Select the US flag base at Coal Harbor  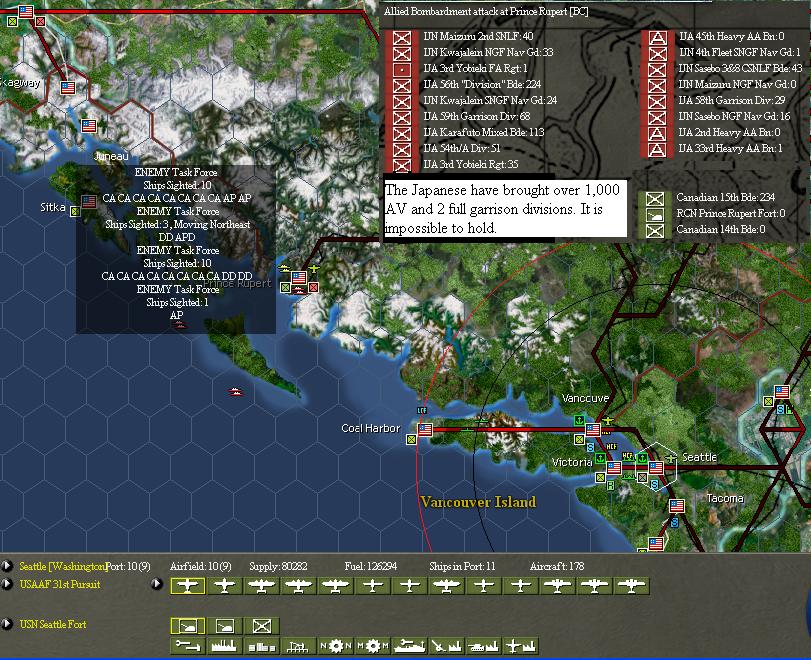pyautogui.click(x=425, y=429)
